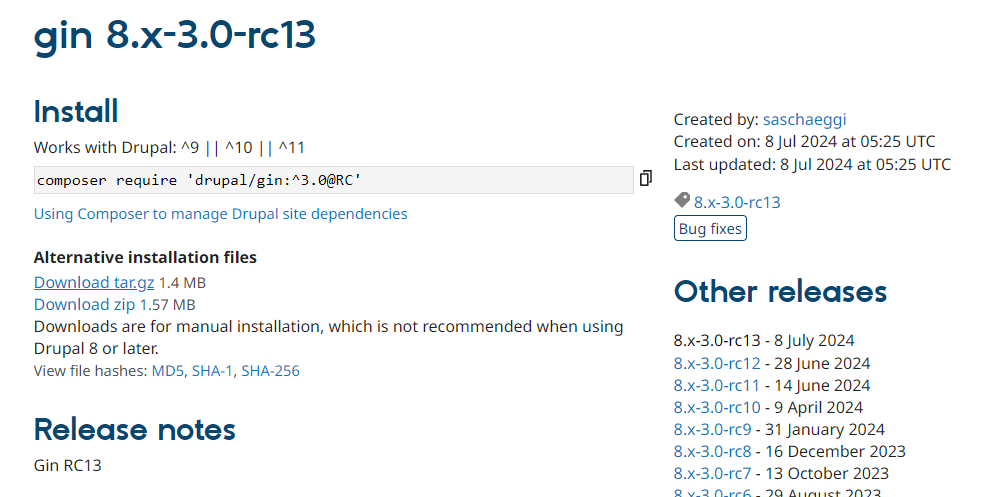View the MD5 file hash
This screenshot has height=497, width=982.
(x=167, y=371)
